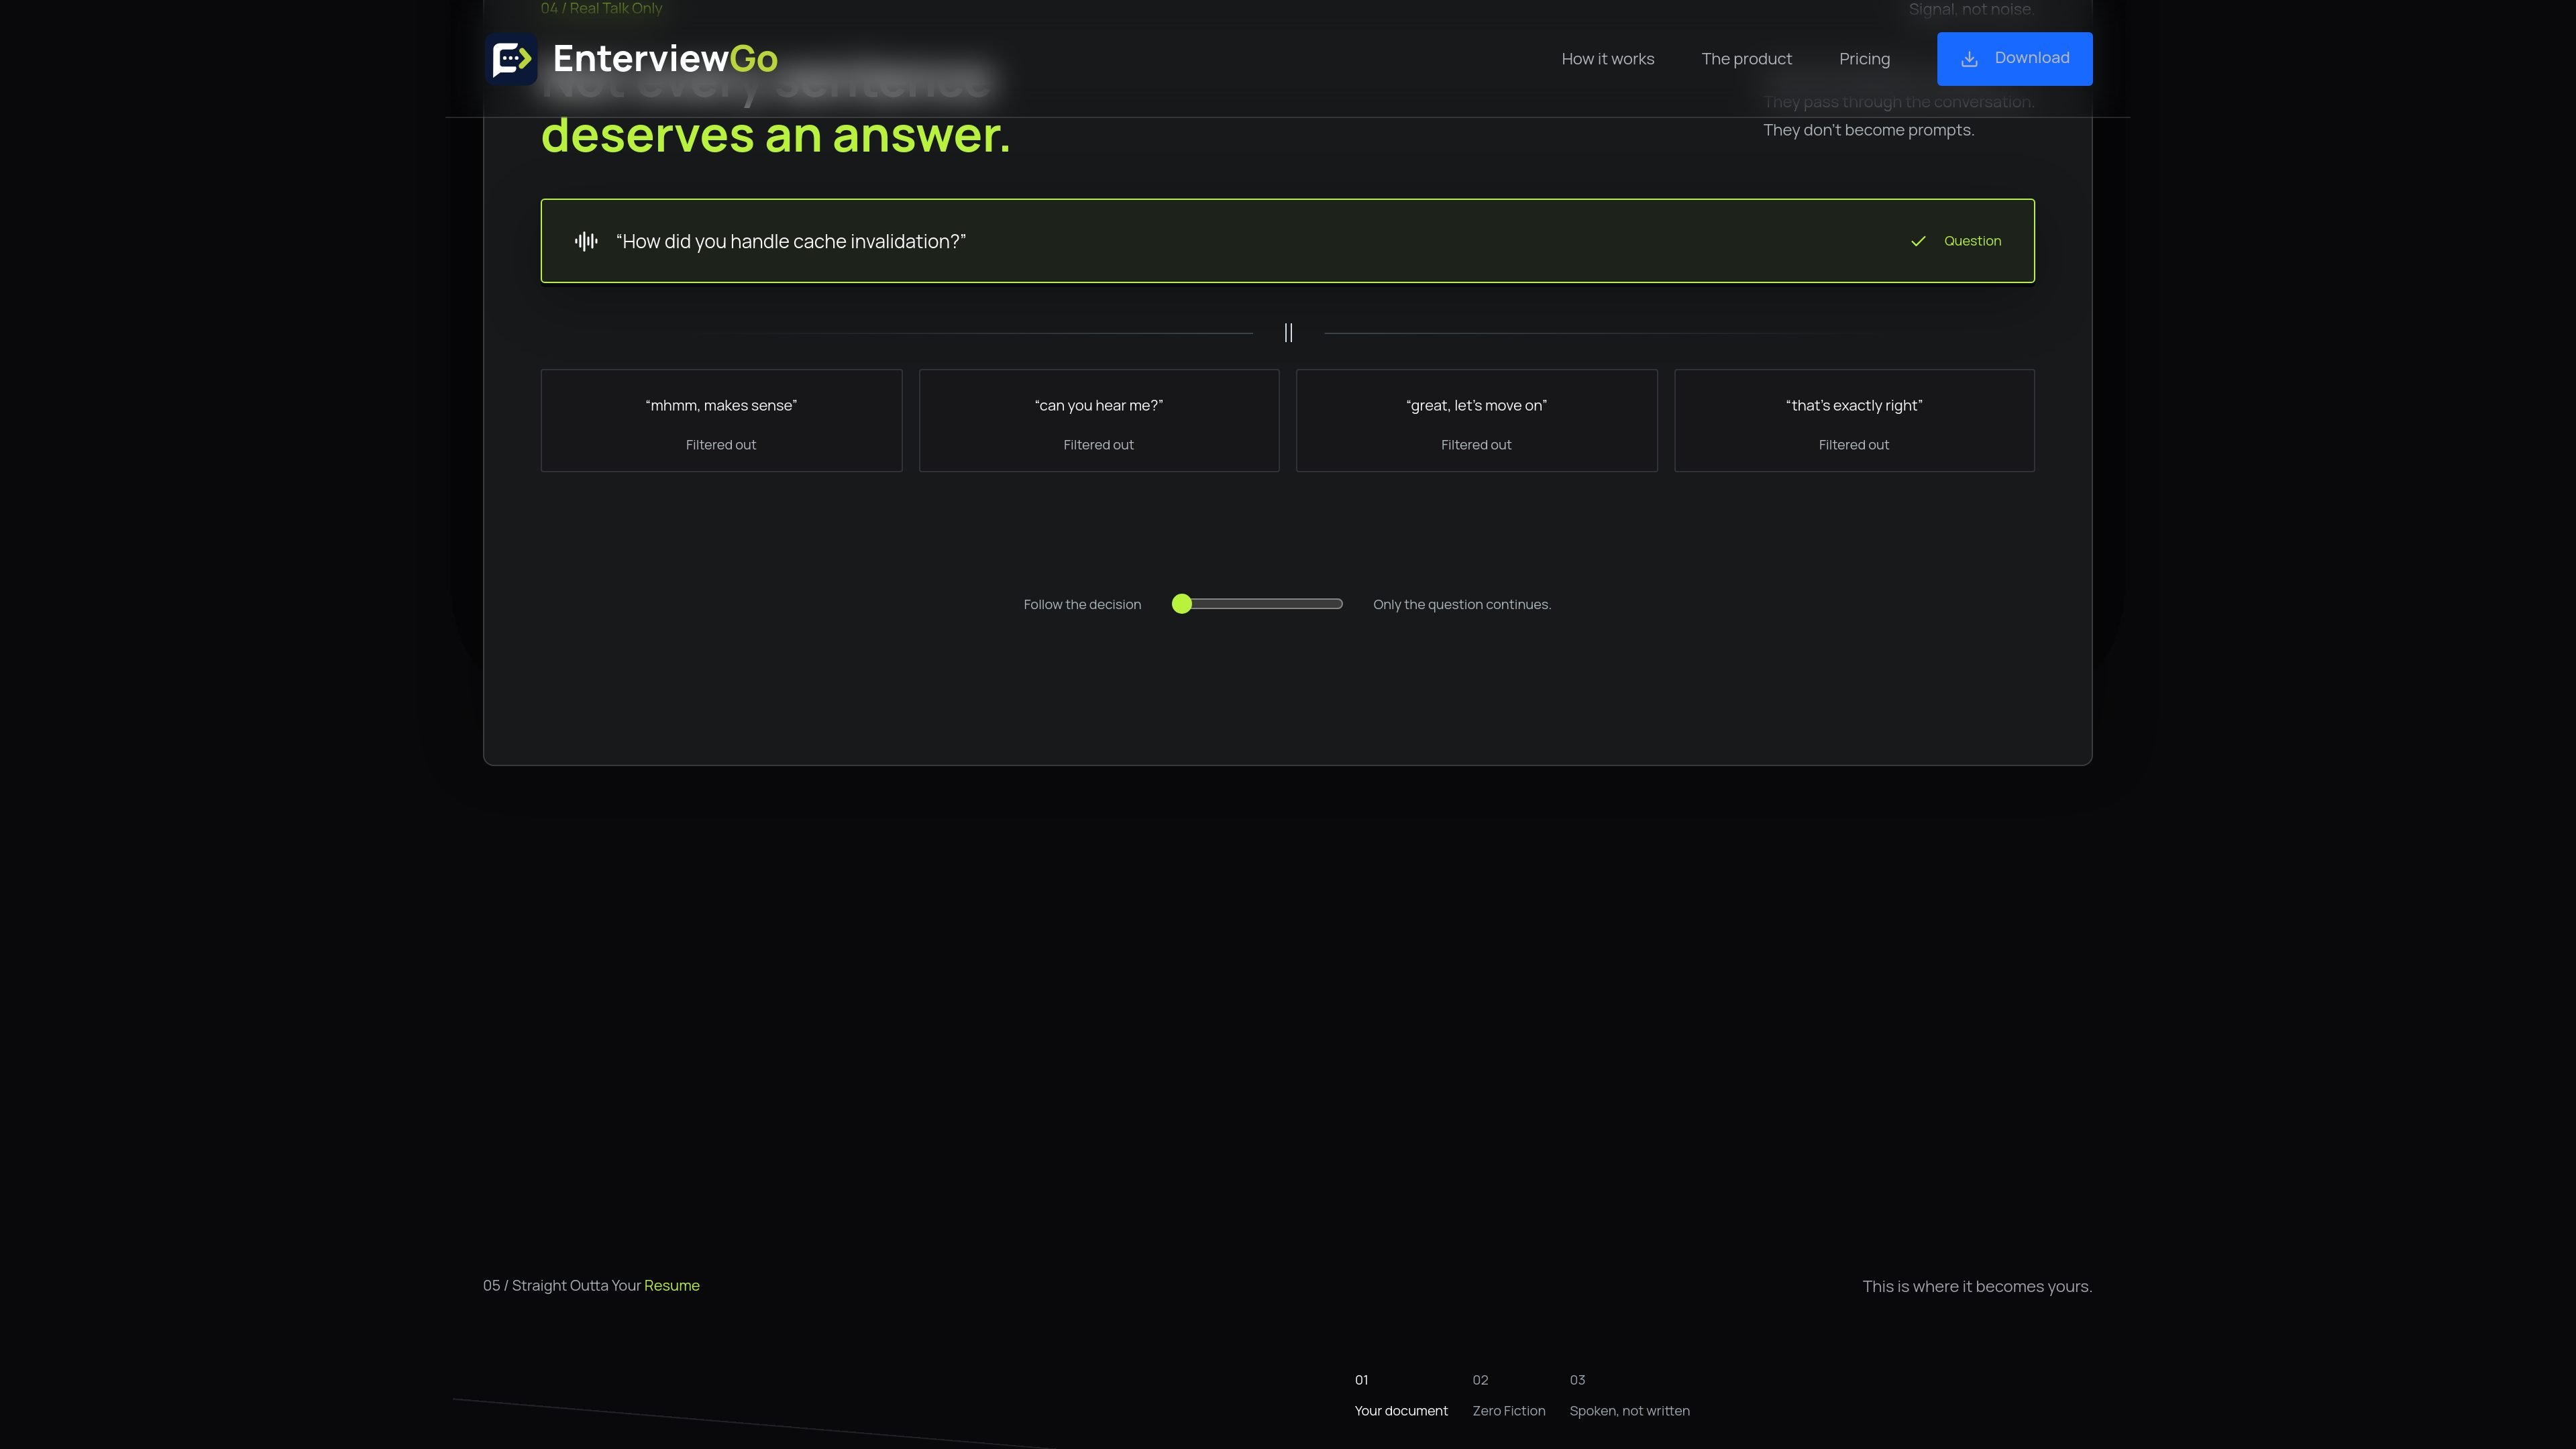
Task: Switch to the 03 Spoken, not written tab
Action: (x=1630, y=1396)
